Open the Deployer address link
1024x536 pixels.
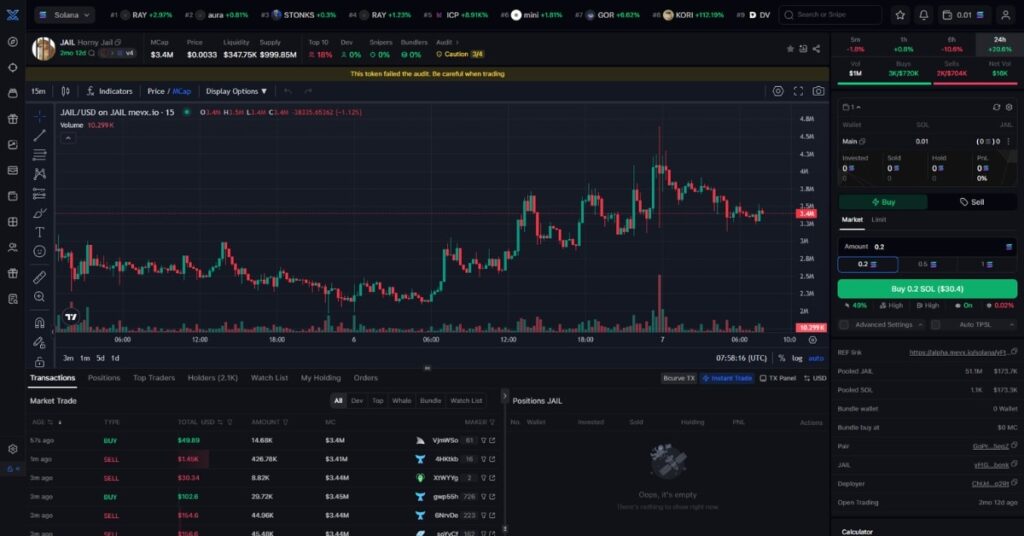tap(989, 484)
